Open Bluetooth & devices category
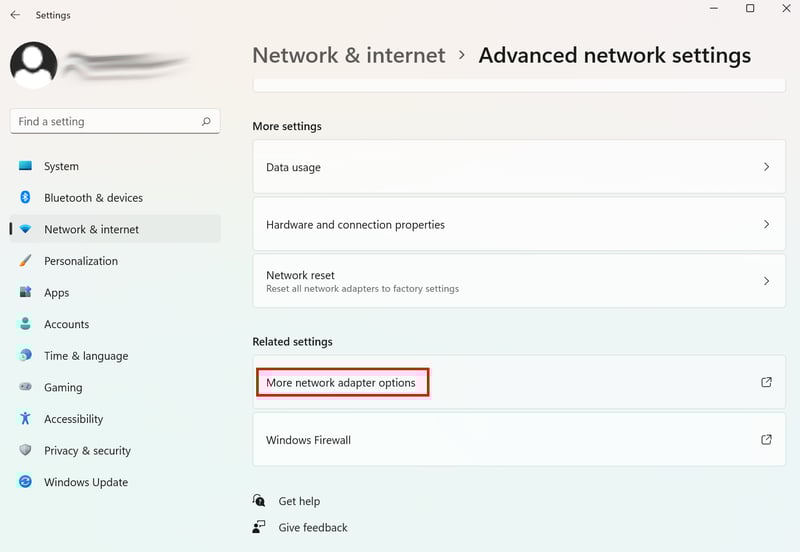The width and height of the screenshot is (800, 552). (x=115, y=197)
